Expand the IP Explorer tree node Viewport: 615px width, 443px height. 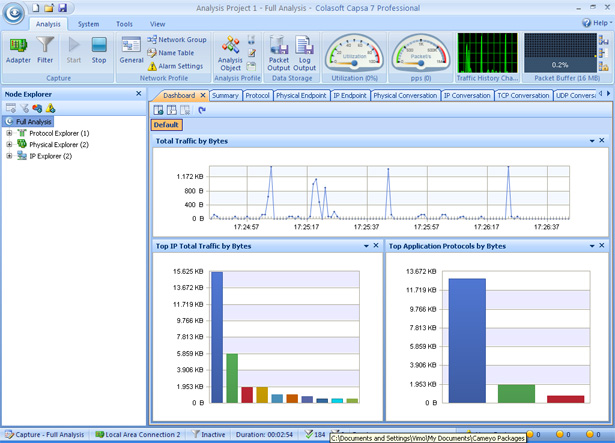coord(9,156)
